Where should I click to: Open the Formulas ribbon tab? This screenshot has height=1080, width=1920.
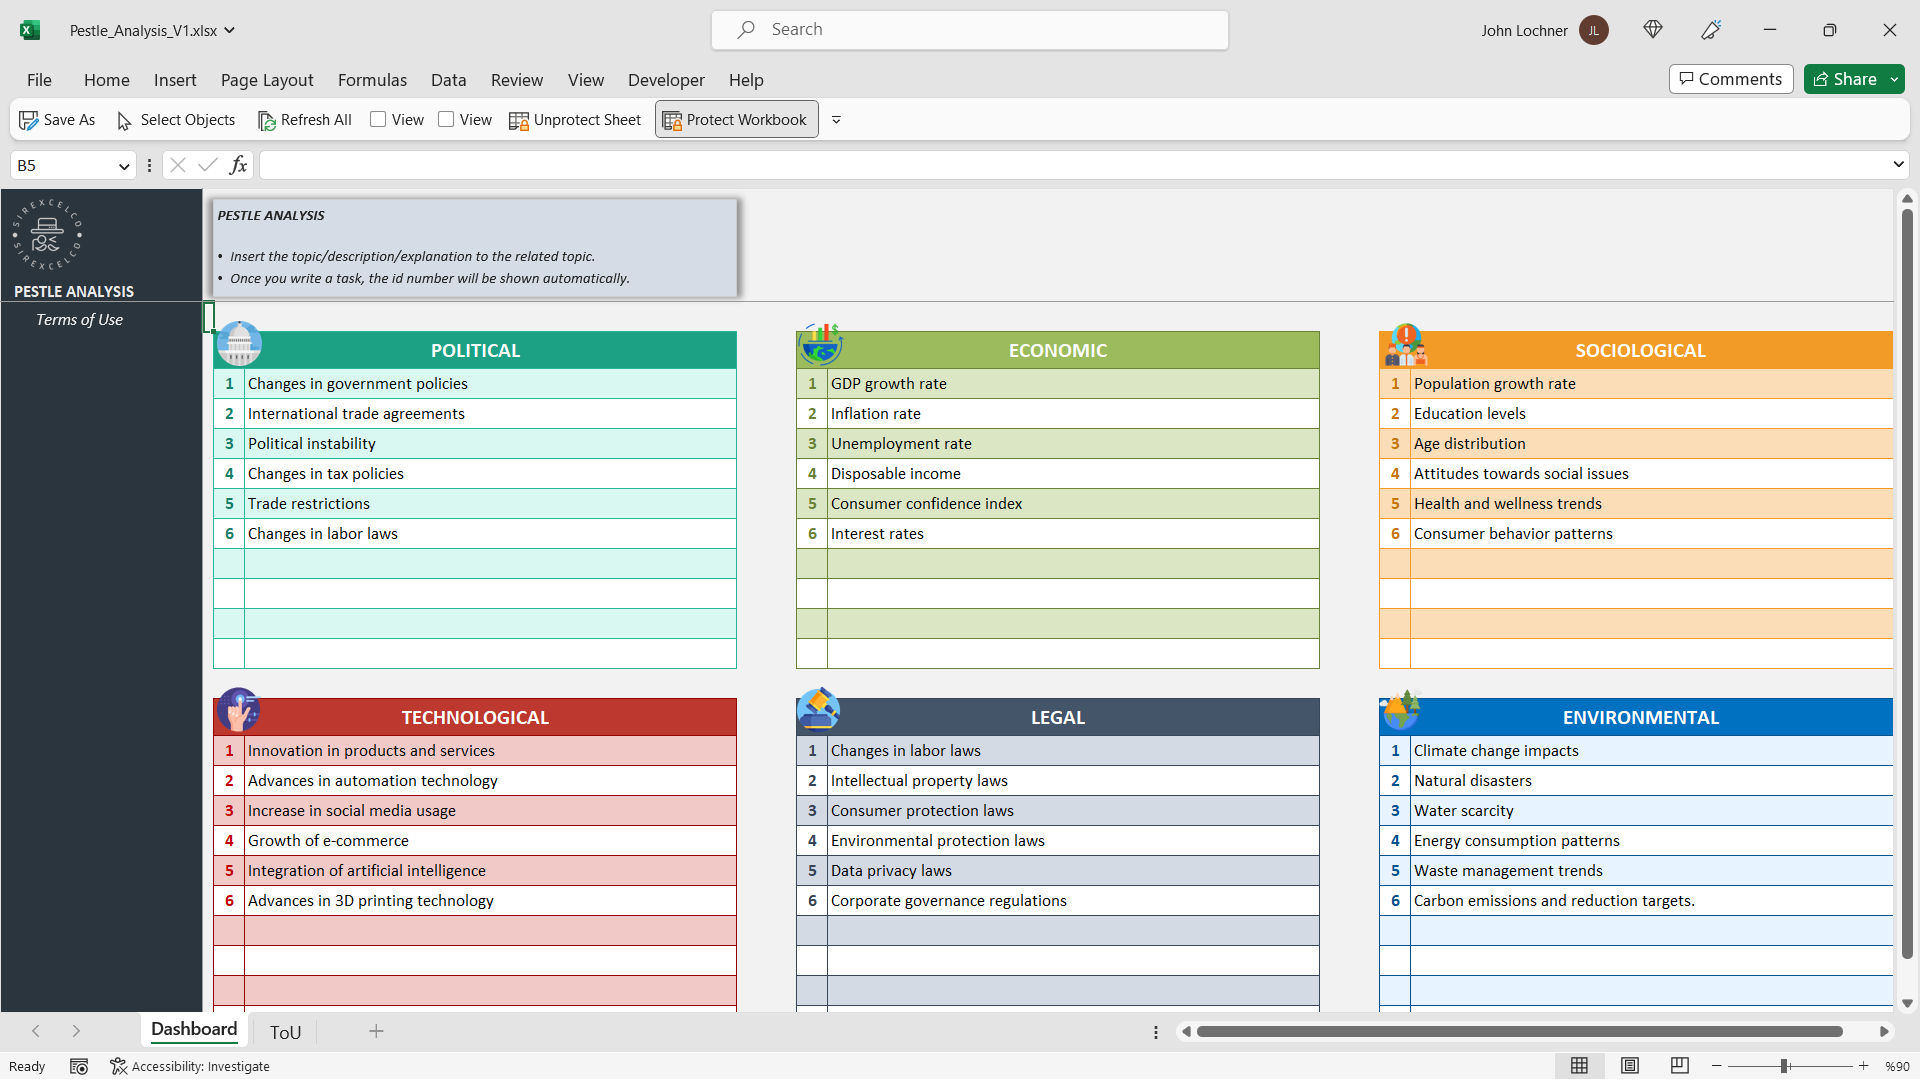point(372,80)
